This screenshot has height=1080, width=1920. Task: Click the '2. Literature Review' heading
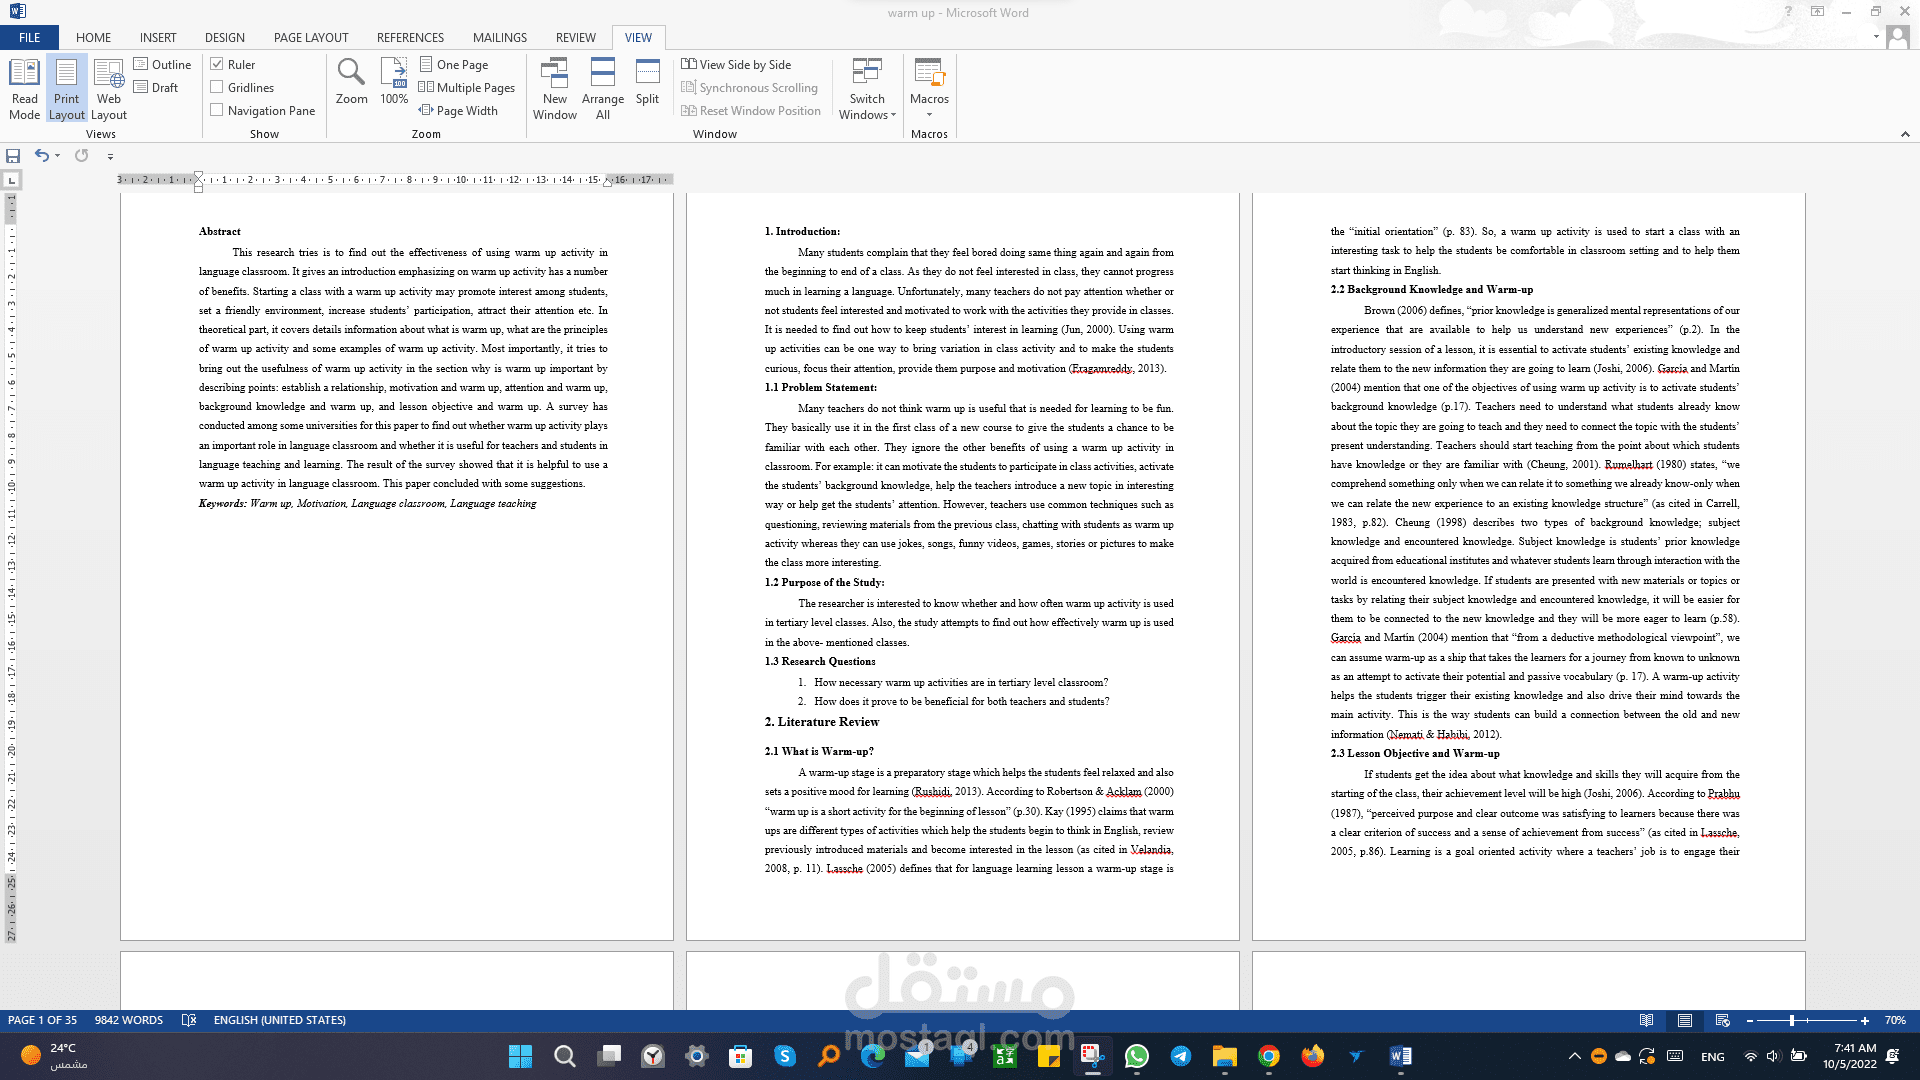822,722
